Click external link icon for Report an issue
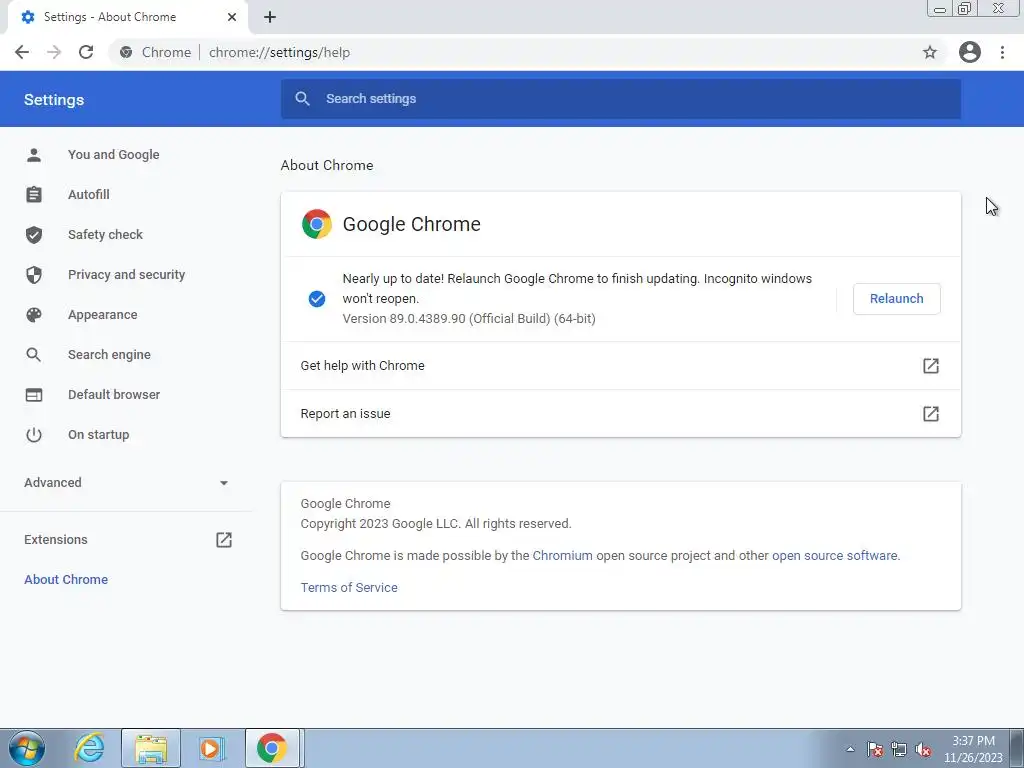 point(931,413)
